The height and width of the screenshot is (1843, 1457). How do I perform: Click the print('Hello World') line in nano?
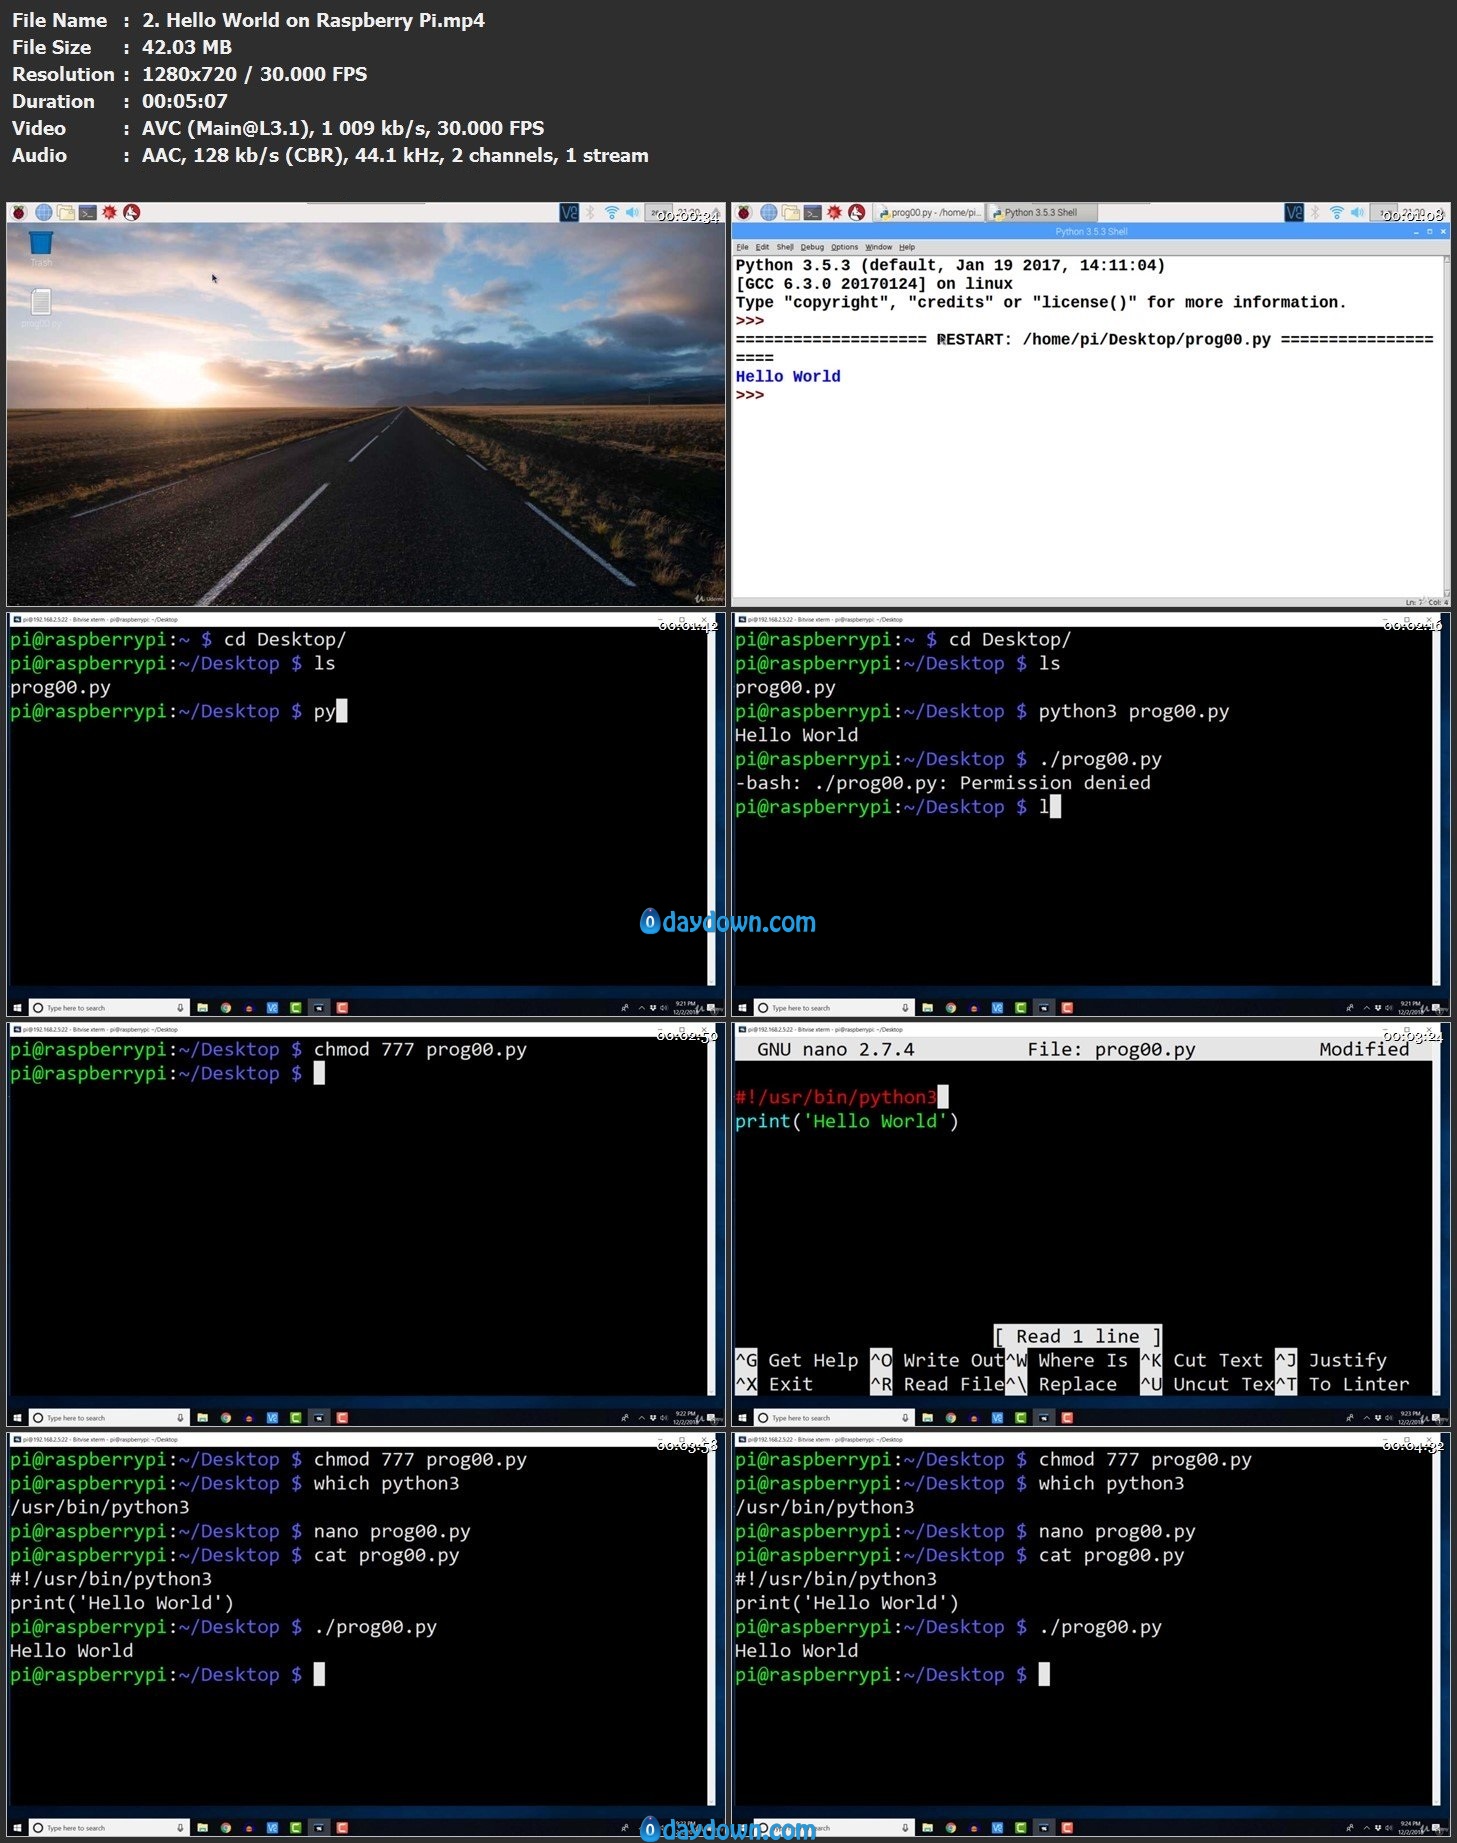[x=847, y=1122]
